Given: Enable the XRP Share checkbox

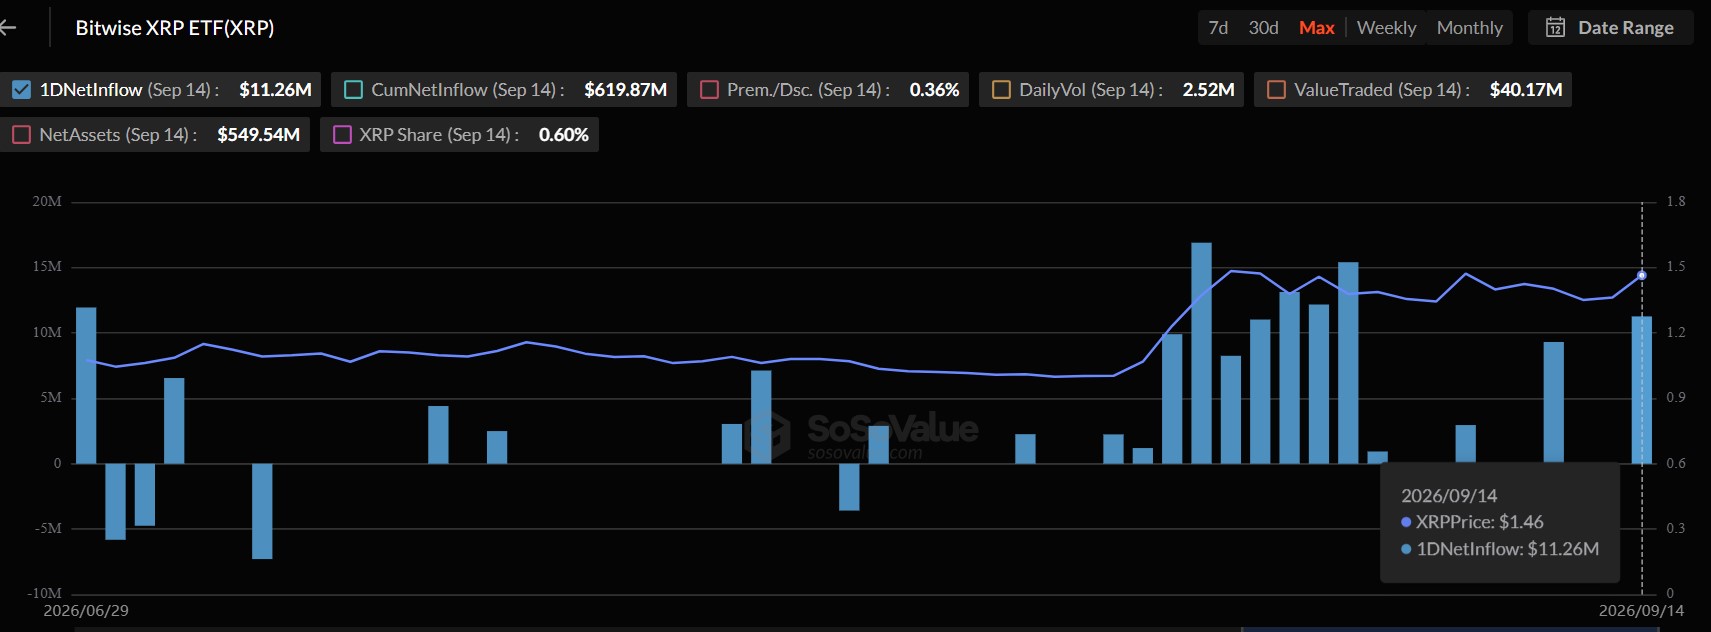Looking at the screenshot, I should (x=342, y=135).
